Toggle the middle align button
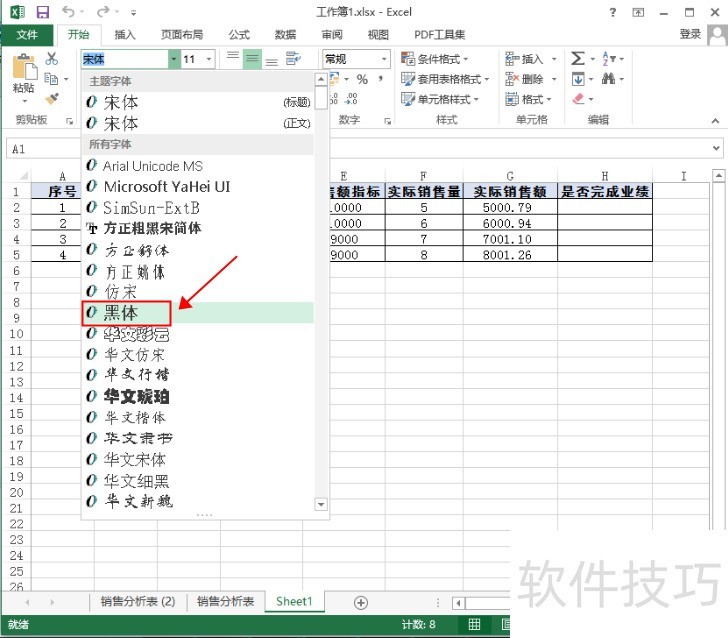The height and width of the screenshot is (638, 728). coord(252,59)
